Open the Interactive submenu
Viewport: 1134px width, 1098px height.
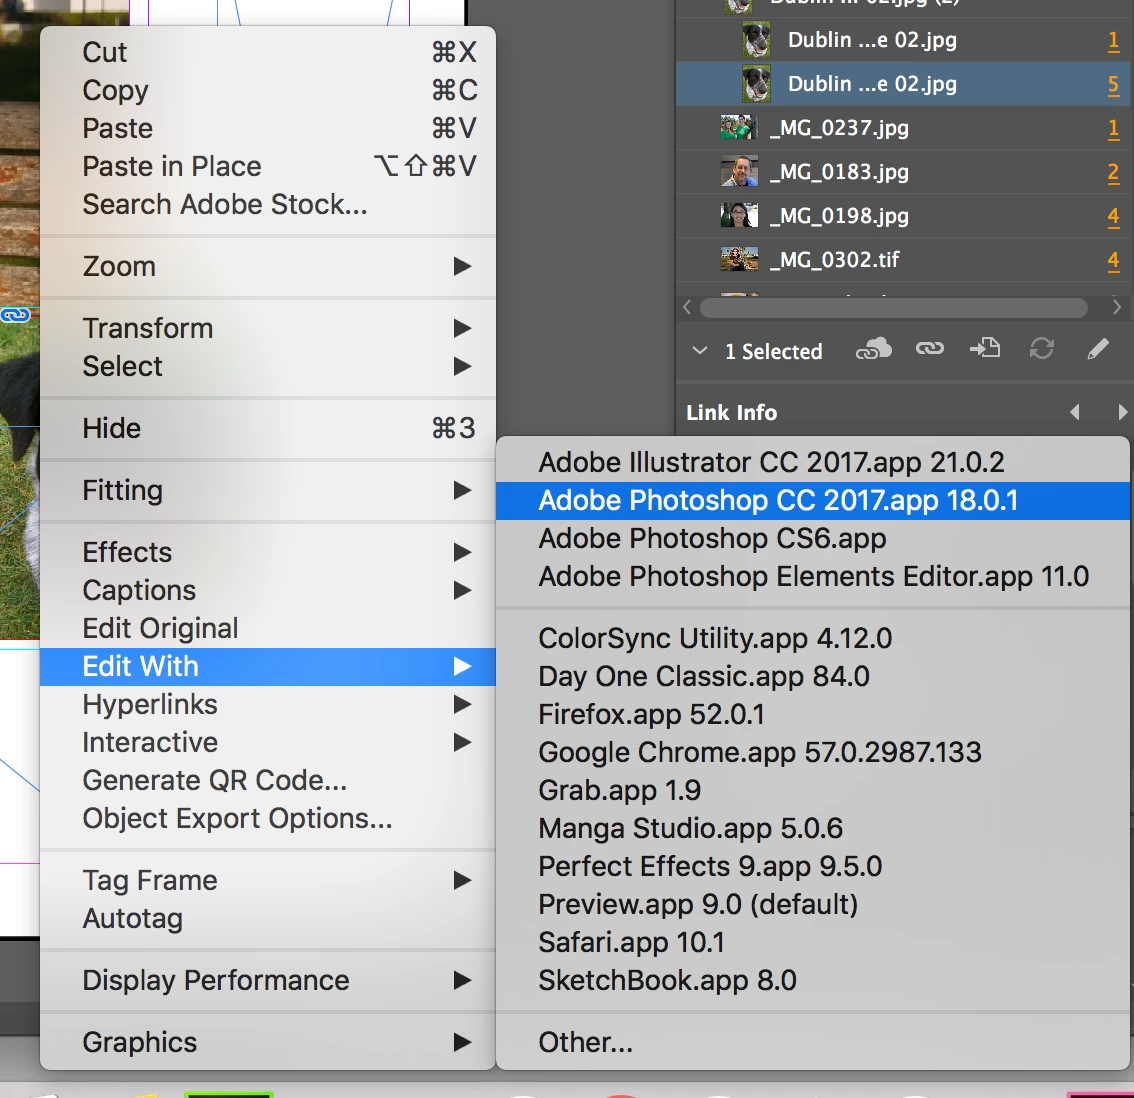[x=268, y=742]
